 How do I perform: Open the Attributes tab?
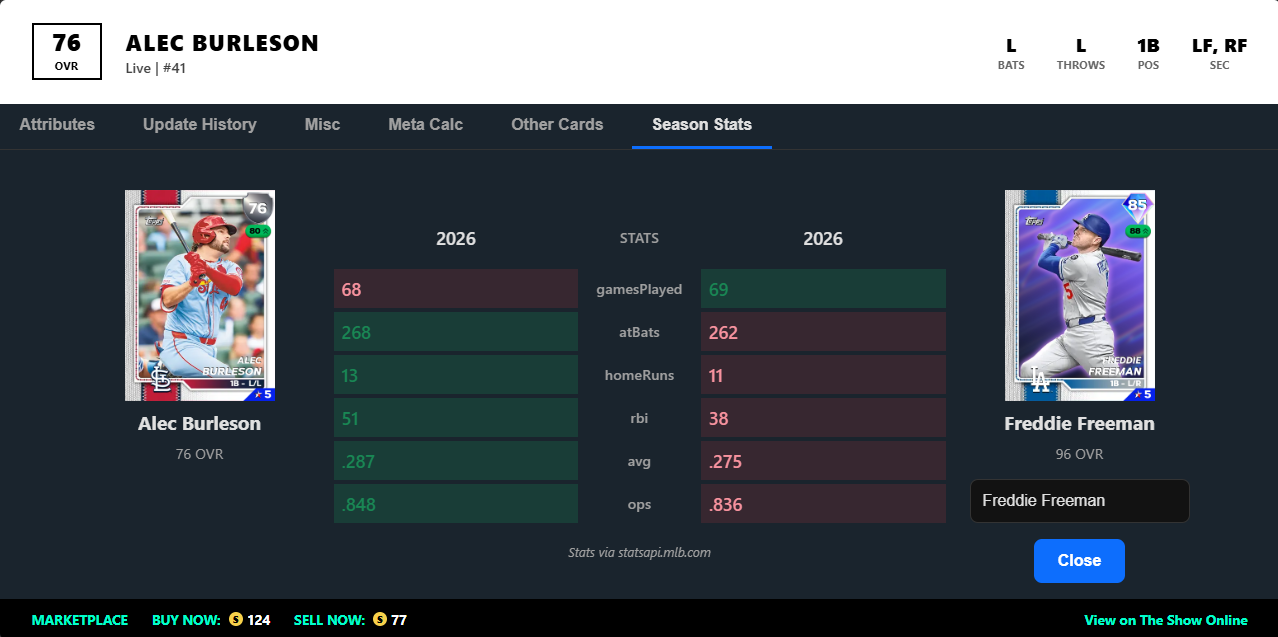click(x=57, y=125)
